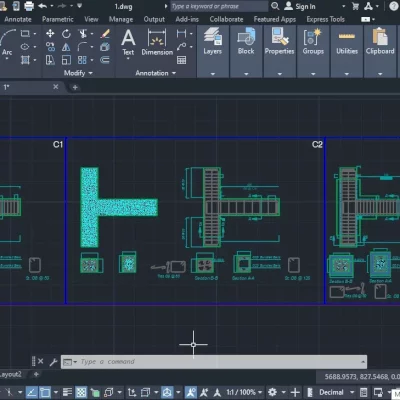Screen dimensions: 400x400
Task: Click Sign In button
Action: [x=300, y=6]
